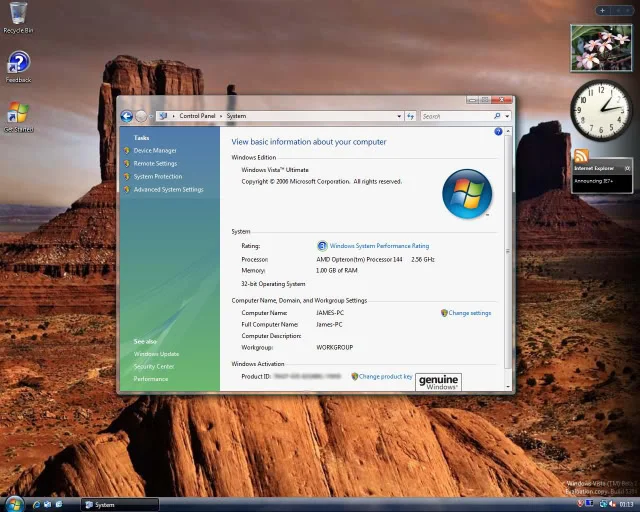Screen dimensions: 640x512
Task: Open System Protection from Tasks pane
Action: click(158, 177)
